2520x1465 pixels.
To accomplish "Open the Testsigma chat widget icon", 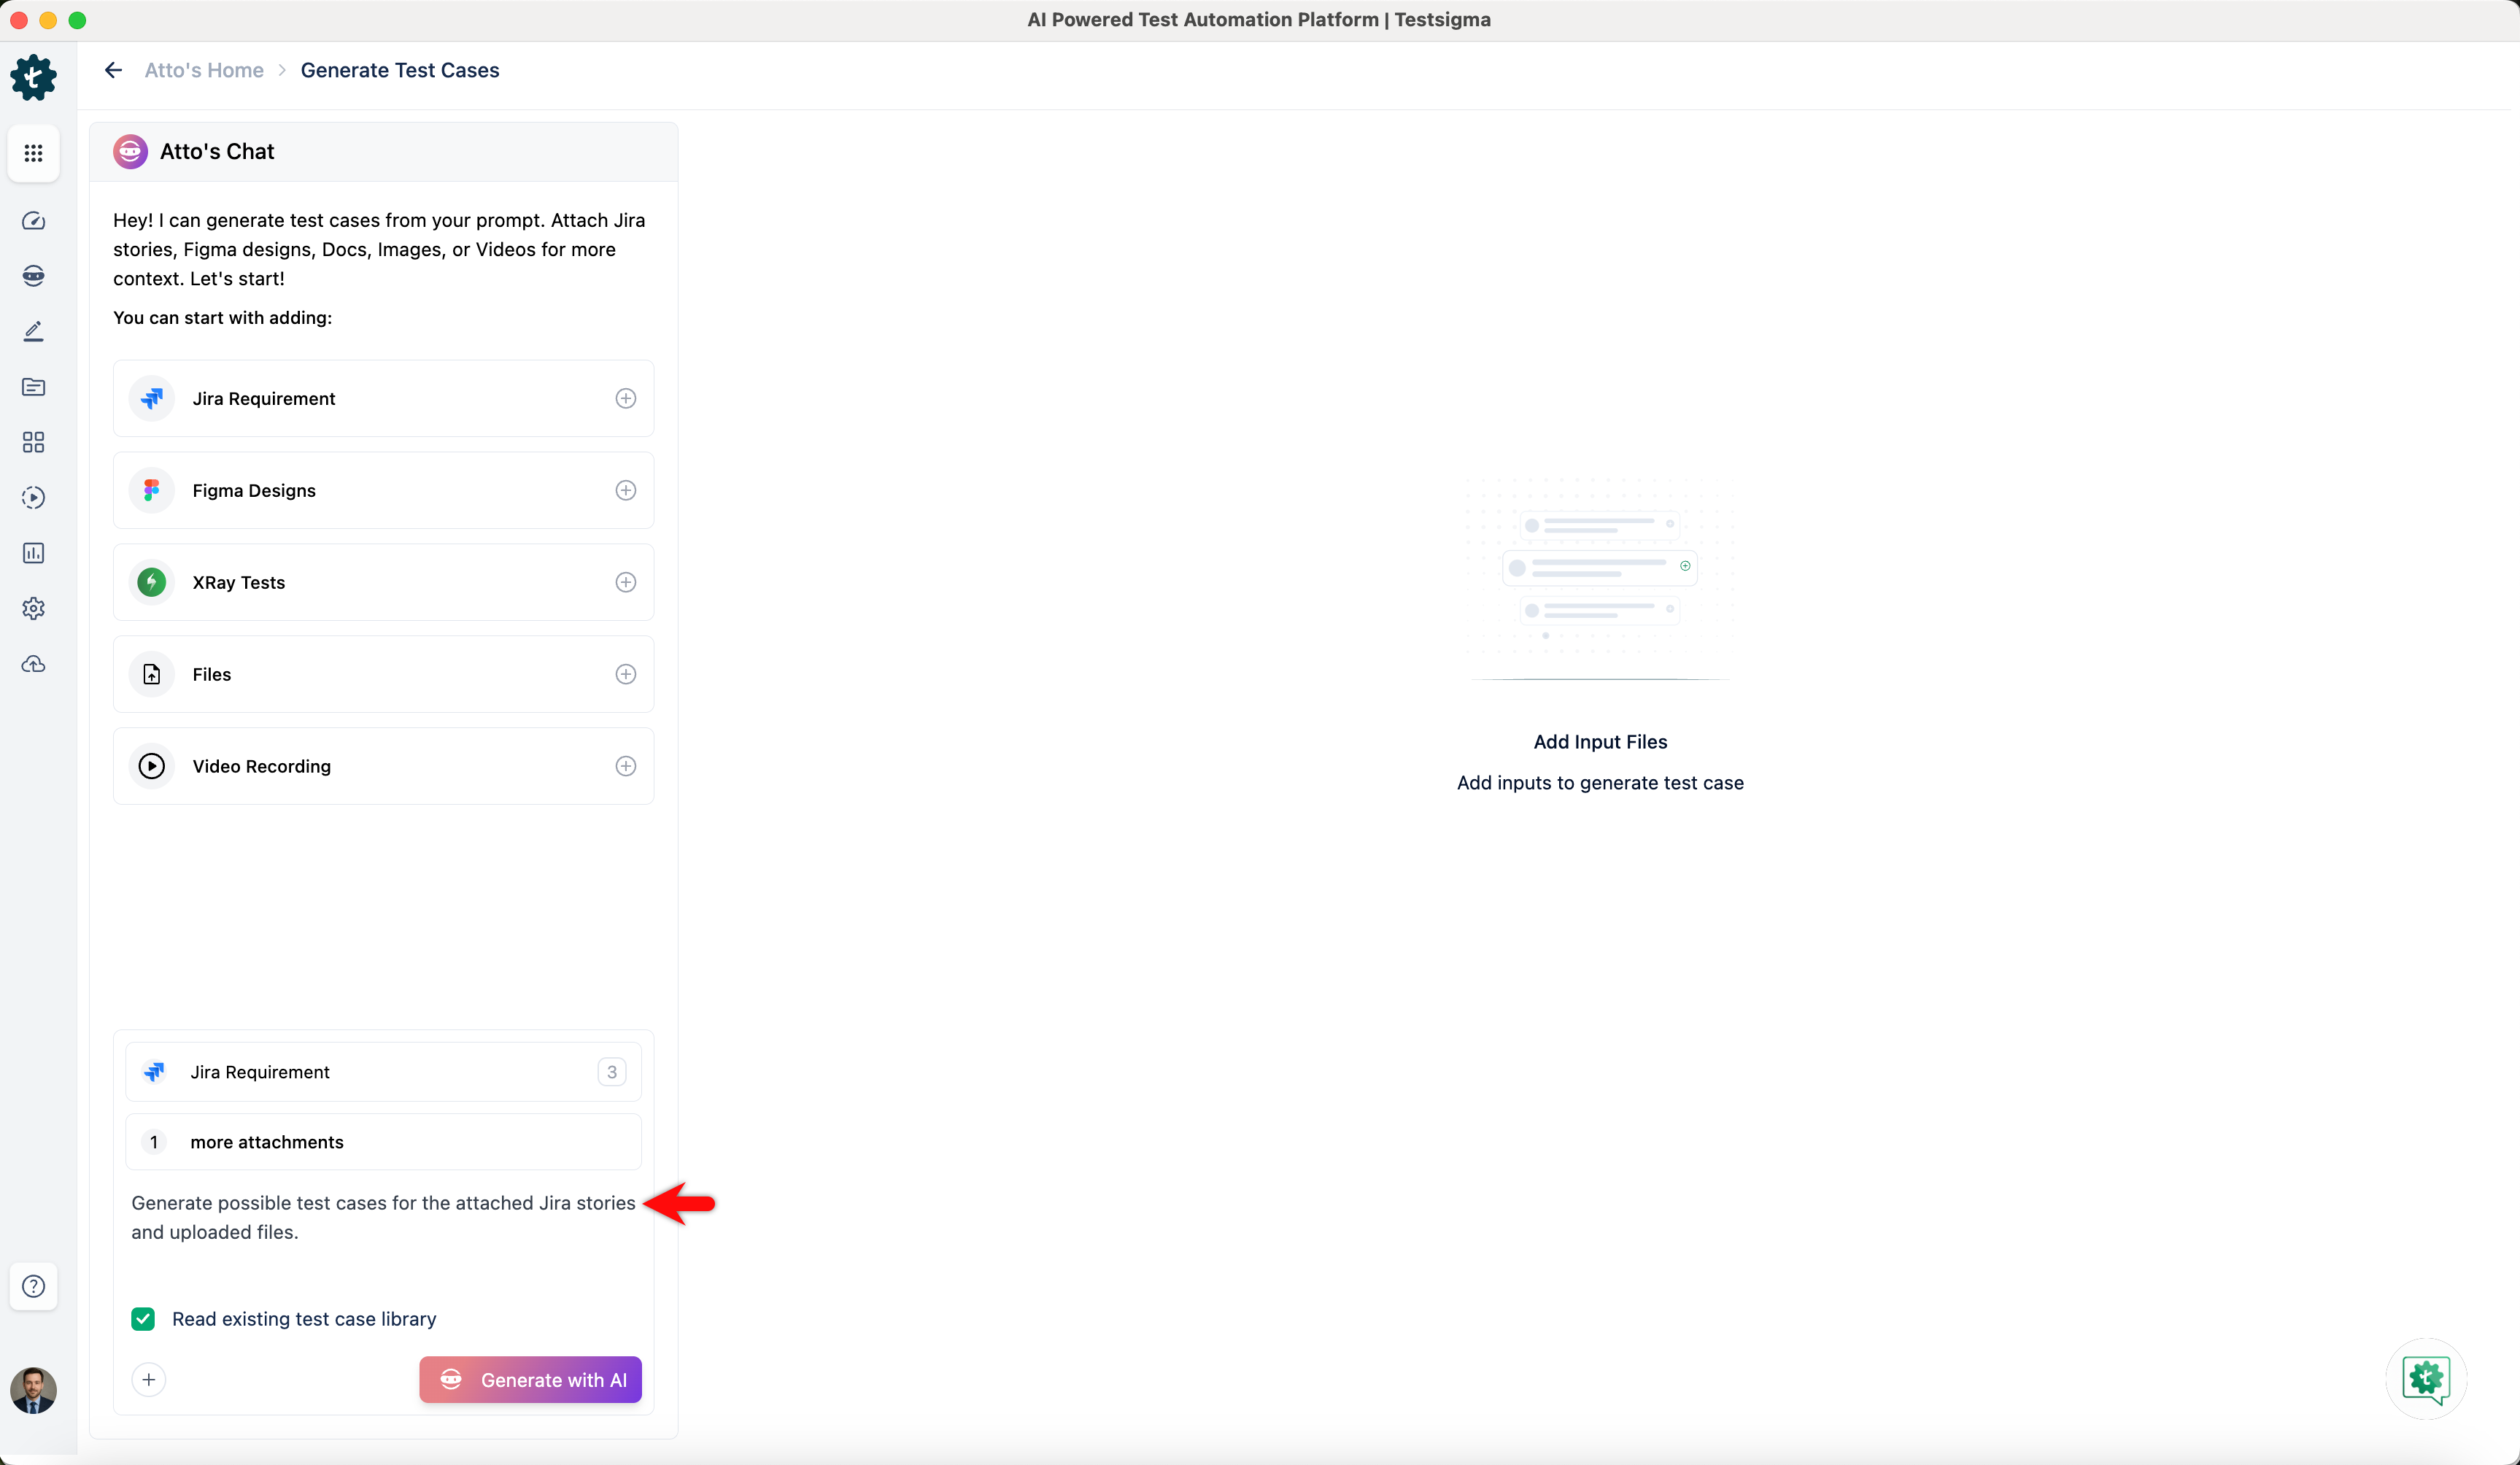I will [2425, 1379].
